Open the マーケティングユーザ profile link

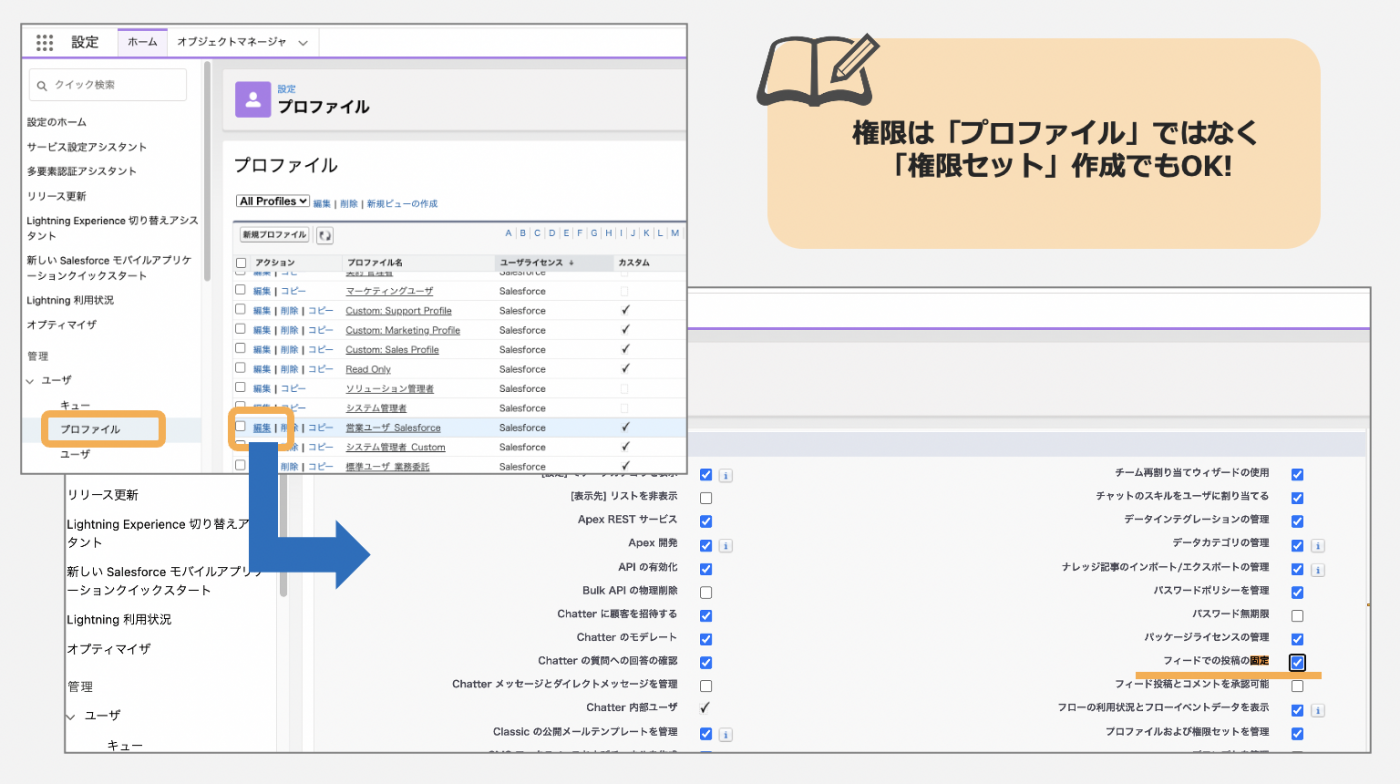[389, 291]
